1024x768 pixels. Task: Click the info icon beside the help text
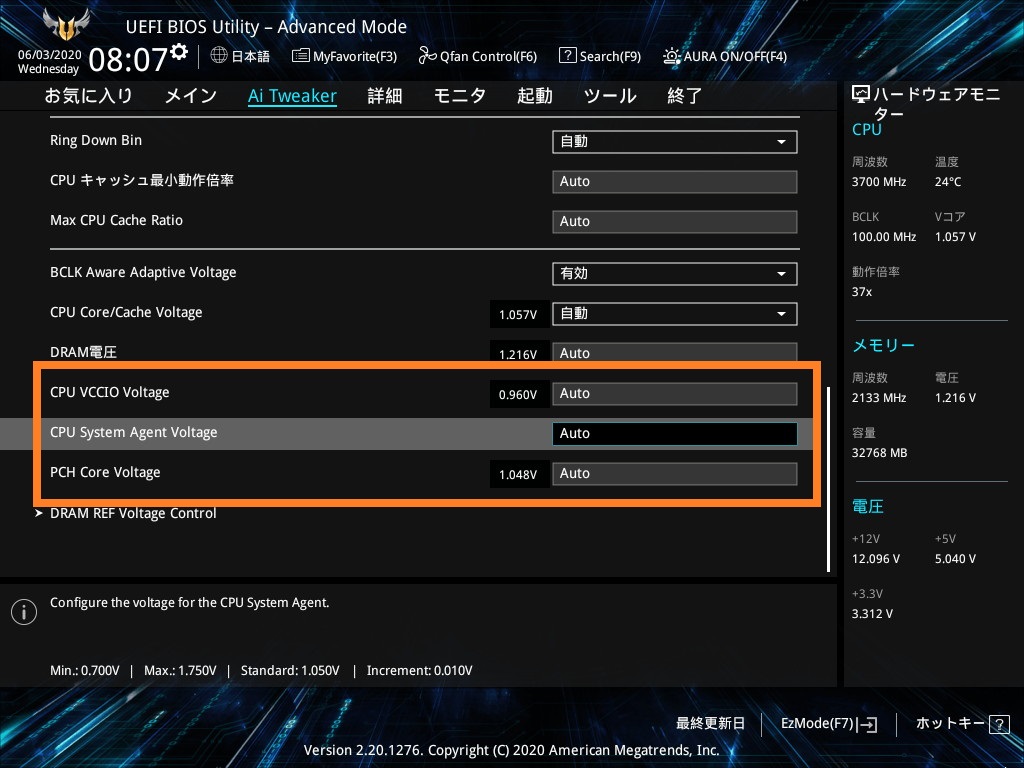24,612
